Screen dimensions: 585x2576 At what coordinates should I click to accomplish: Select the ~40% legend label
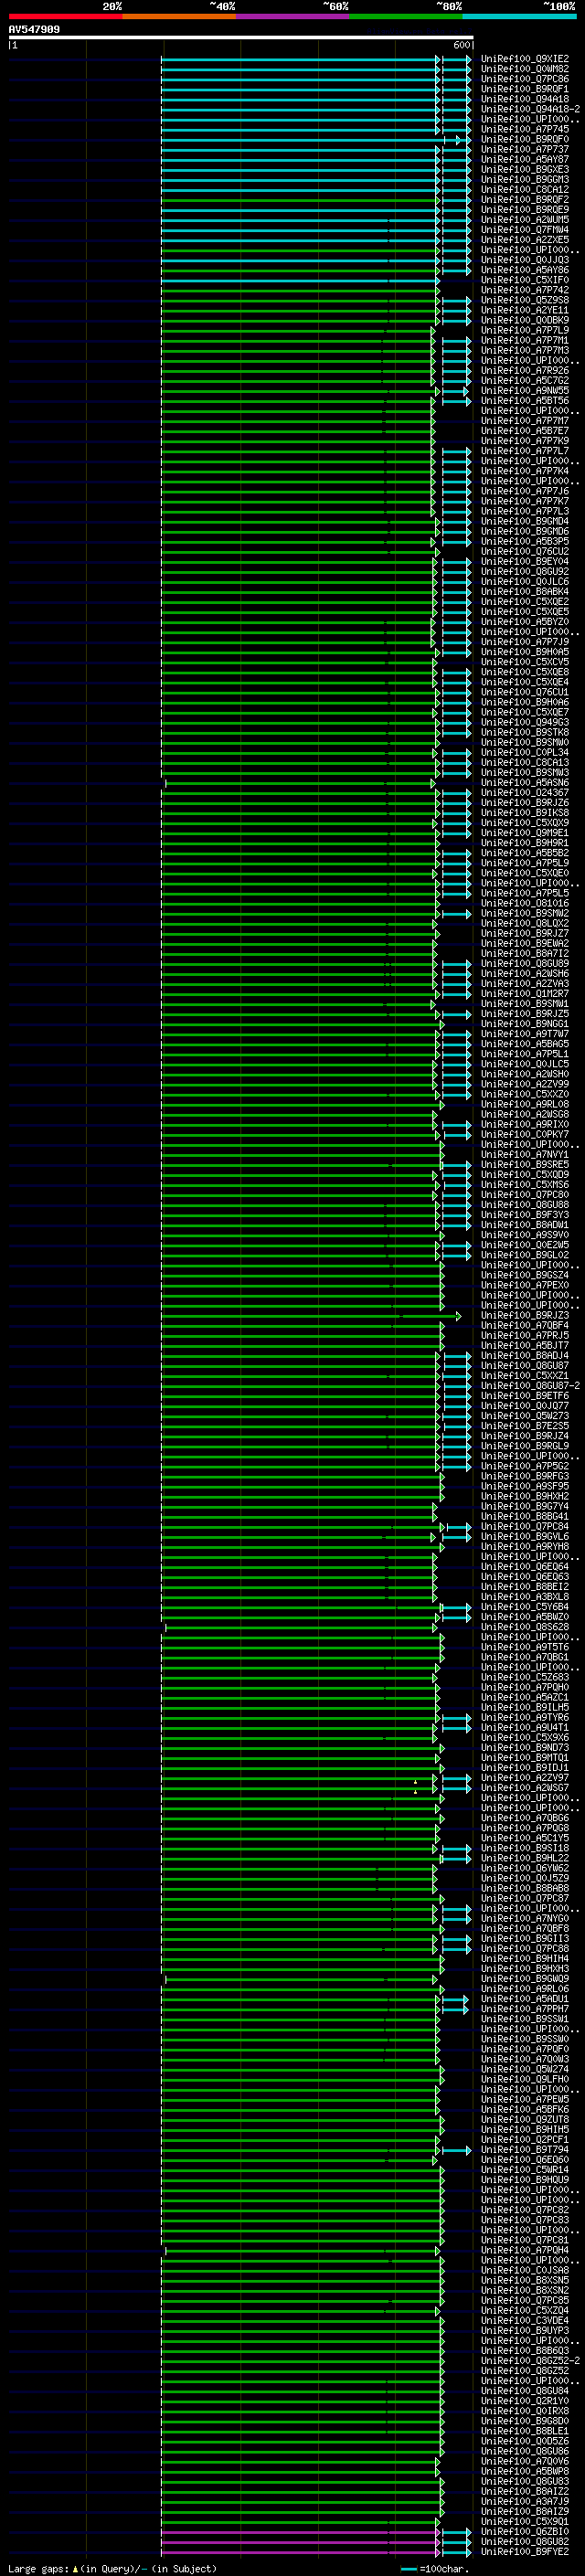(222, 6)
